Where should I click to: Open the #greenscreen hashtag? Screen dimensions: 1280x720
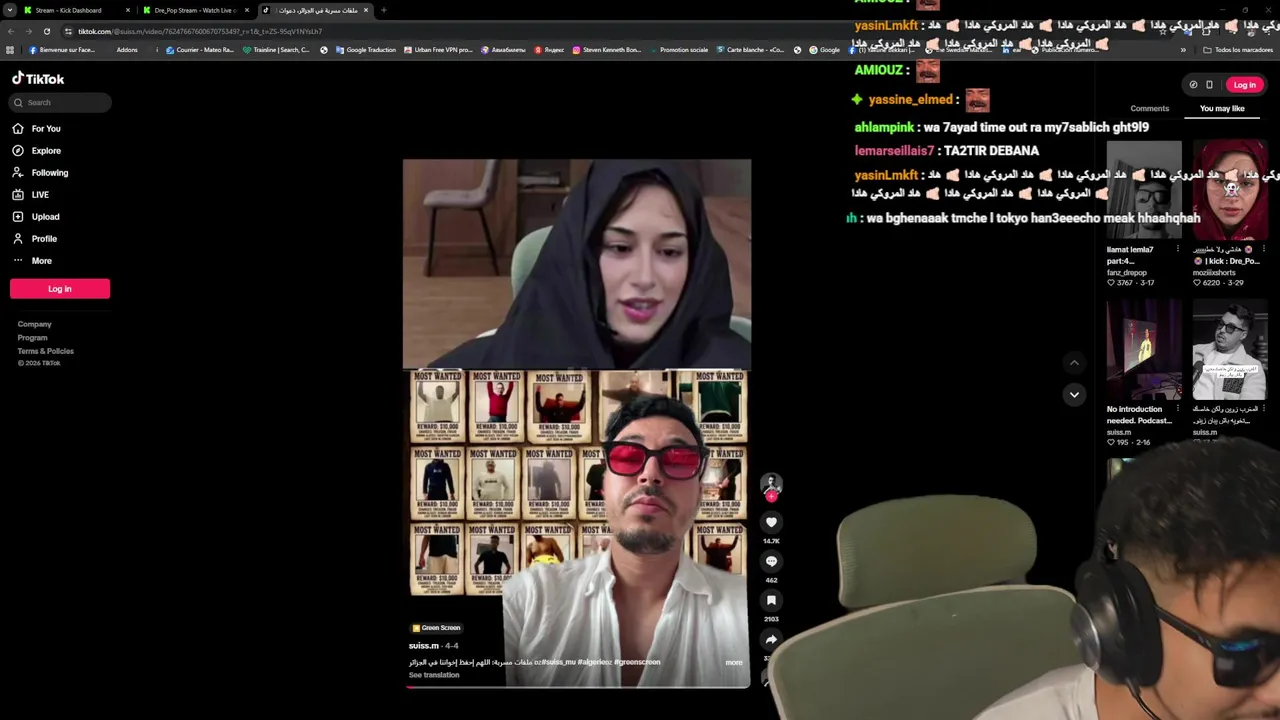(637, 662)
